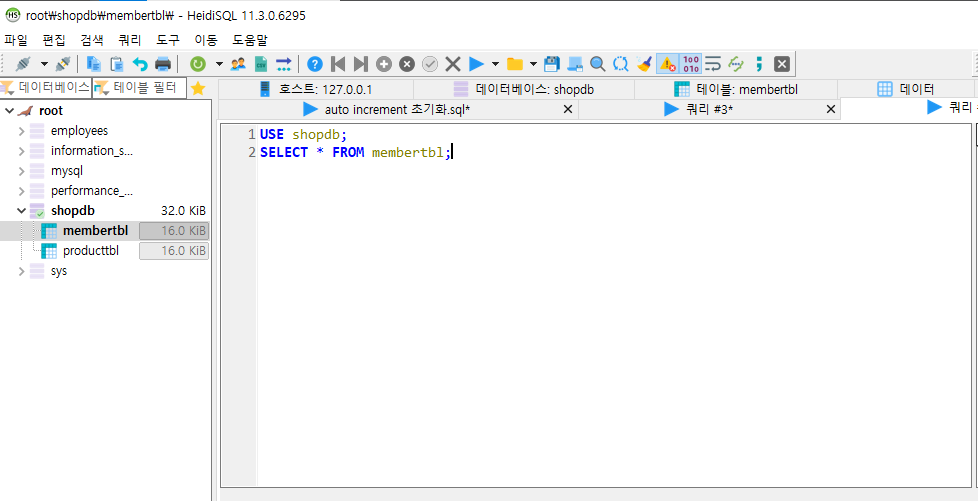Click the semicolon delimiter icon

pyautogui.click(x=759, y=64)
